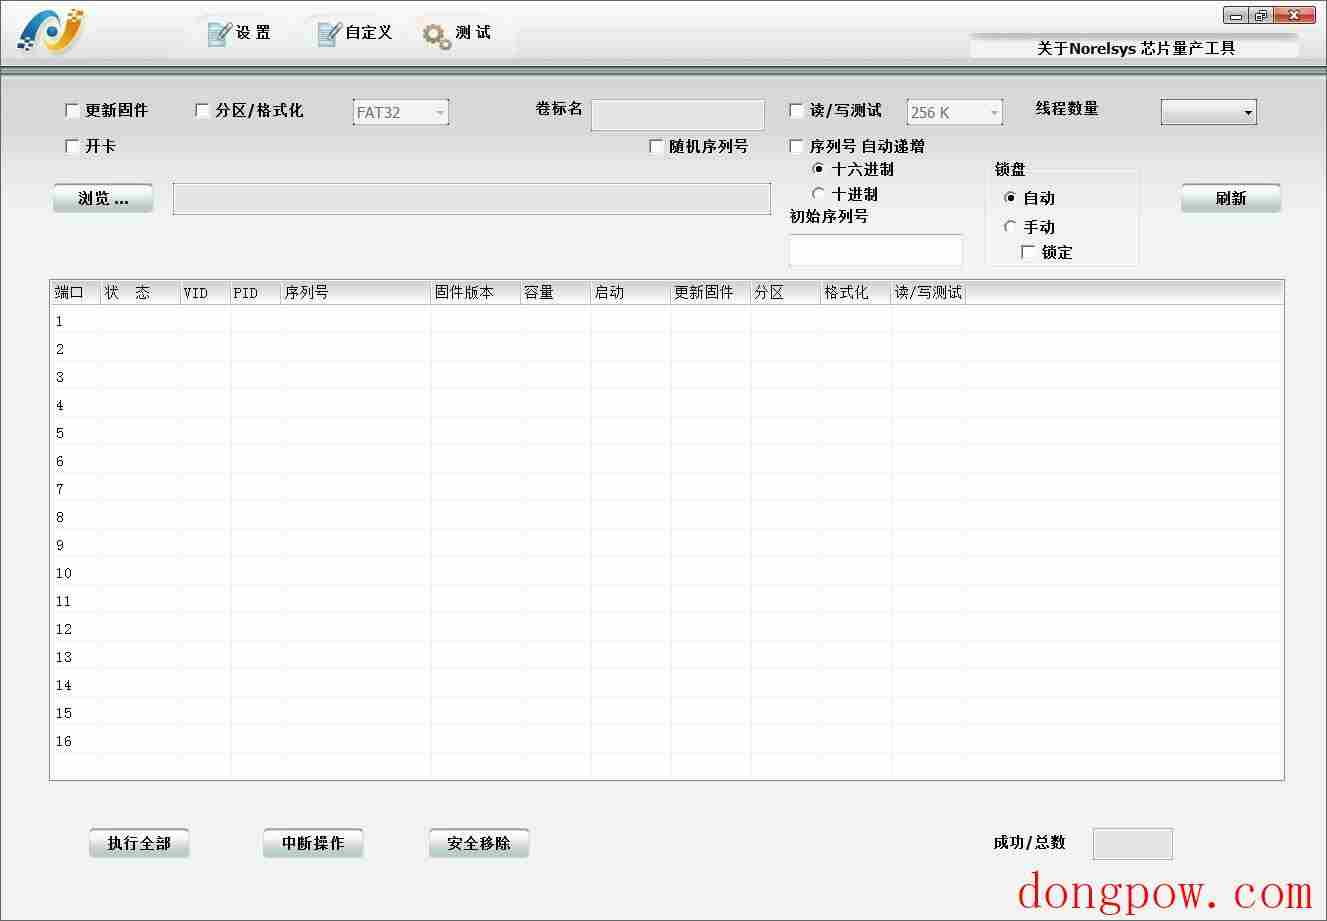This screenshot has width=1327, height=921.
Task: Click the 状 态 column header
Action: [140, 292]
